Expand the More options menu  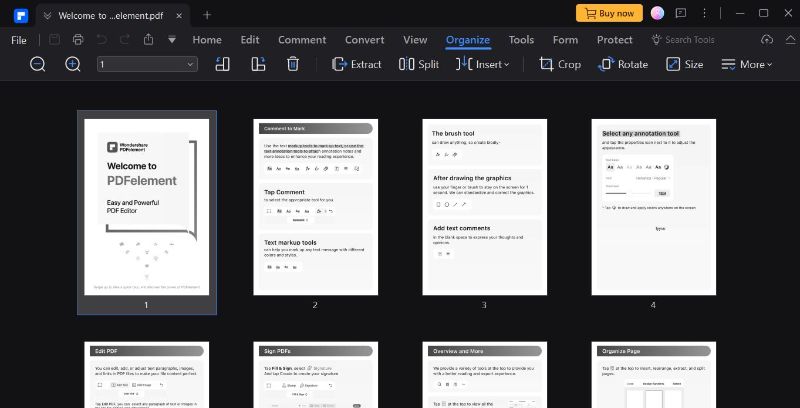click(x=746, y=64)
